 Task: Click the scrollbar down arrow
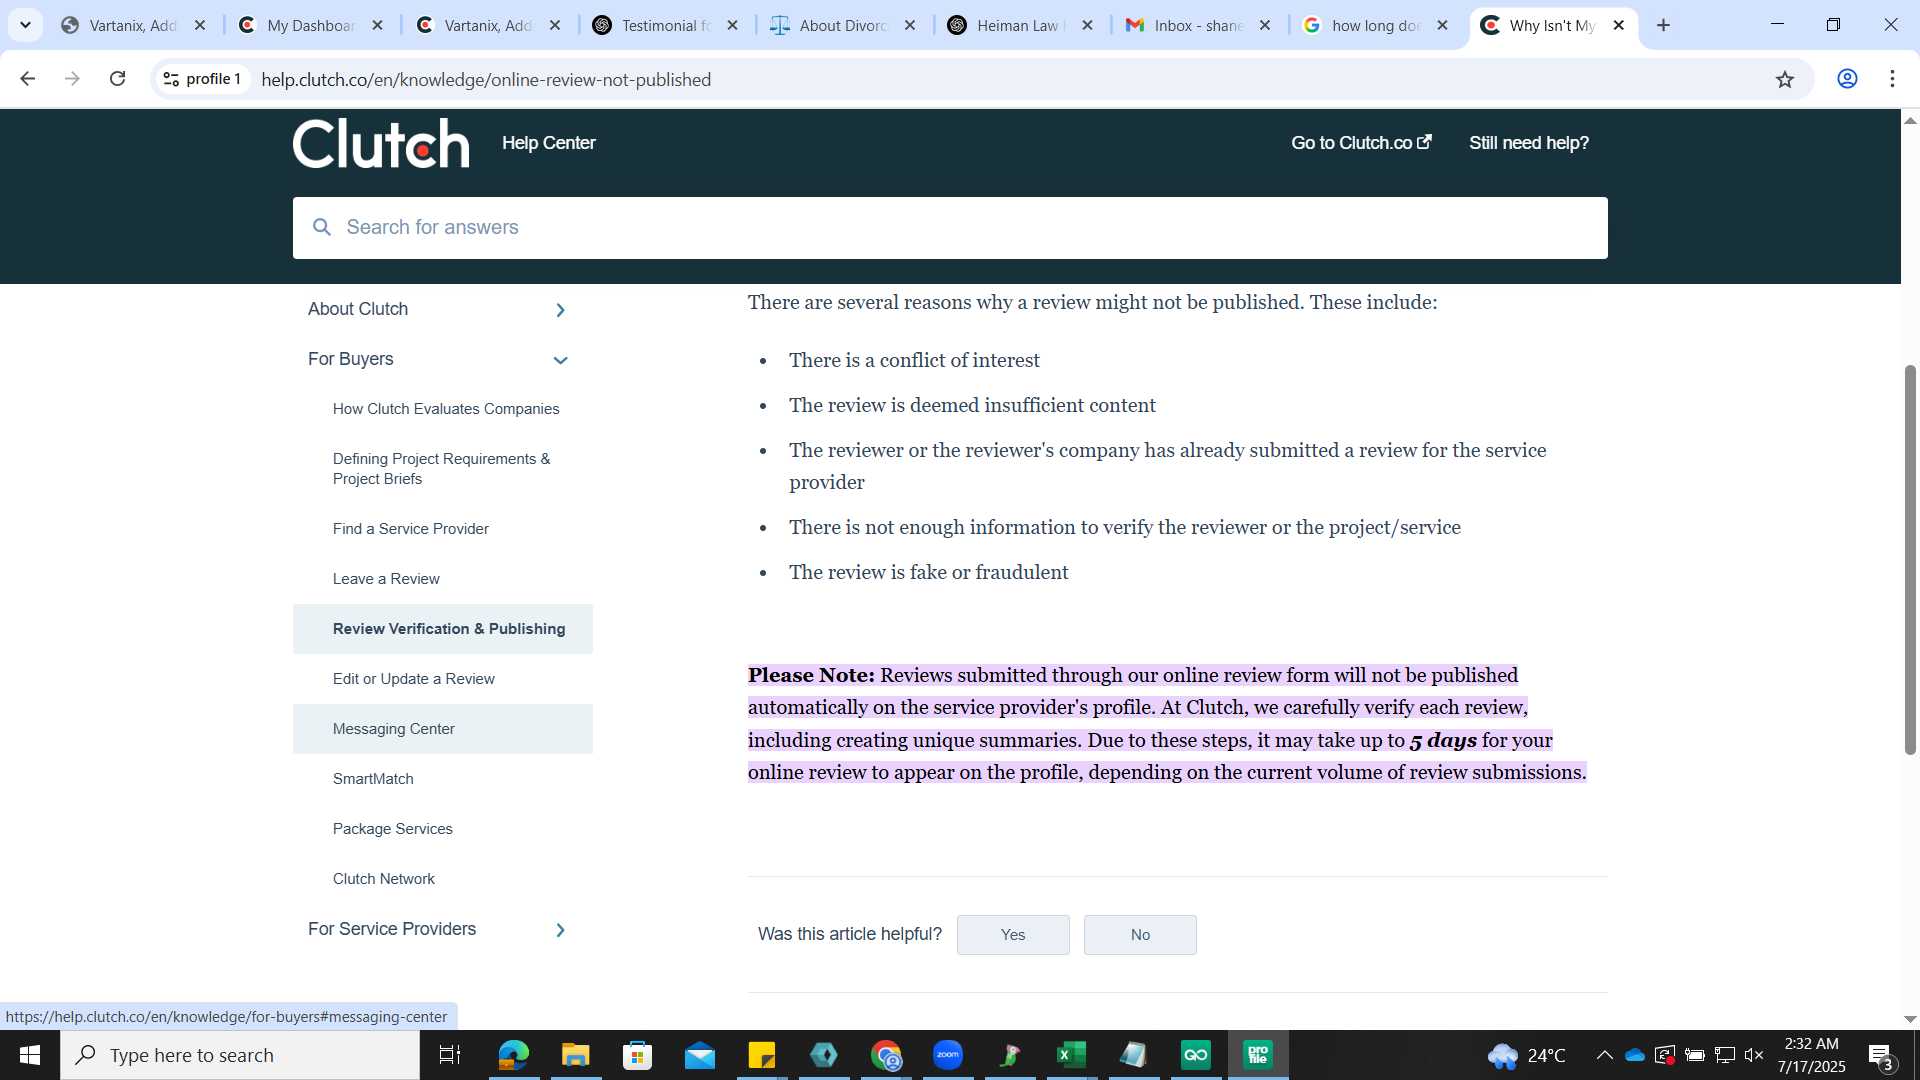click(x=1910, y=1019)
